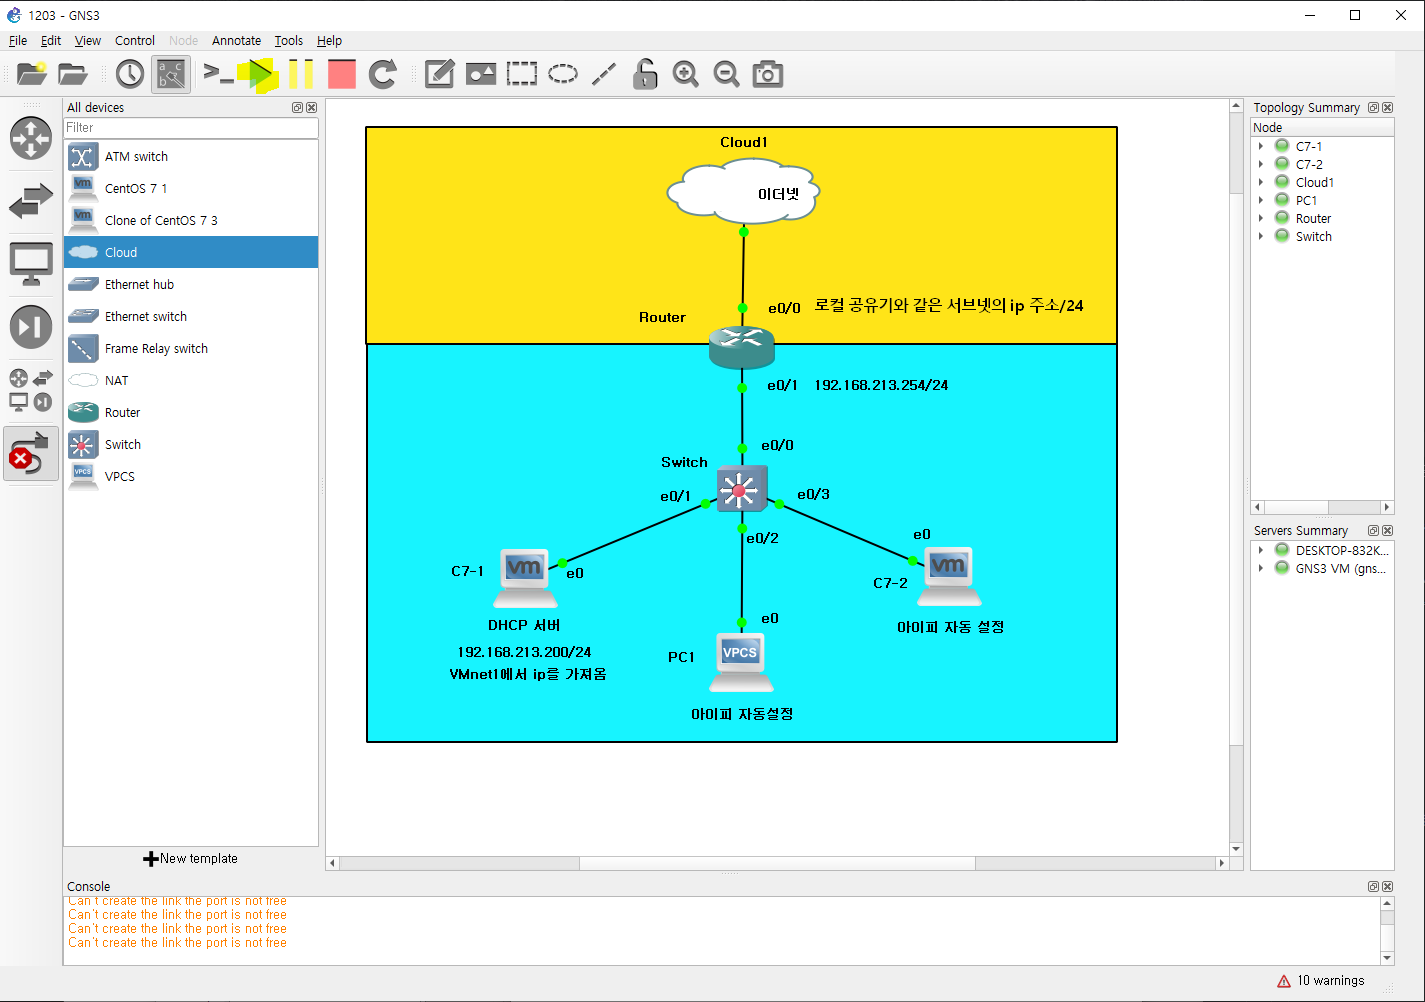This screenshot has width=1425, height=1002.
Task: Suspend all nodes with the pause icon
Action: 301,74
